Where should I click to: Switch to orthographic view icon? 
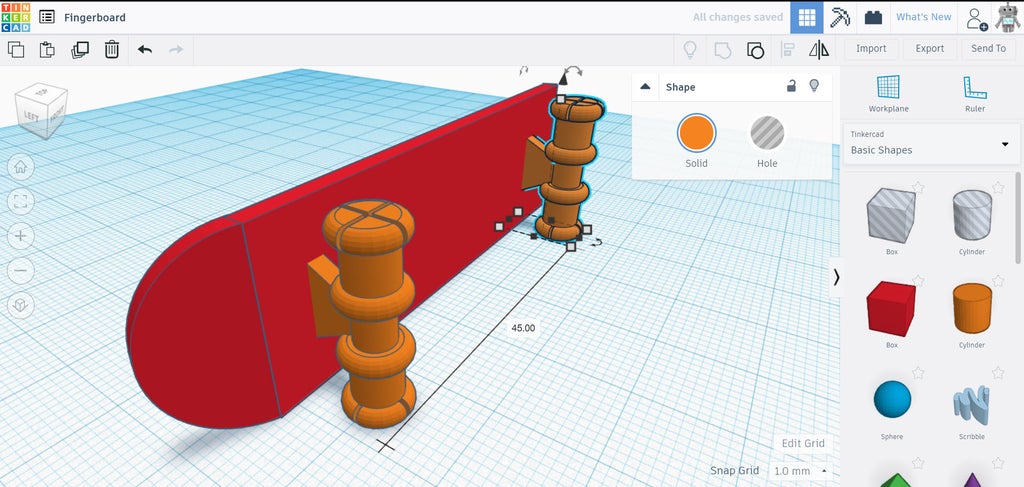point(20,305)
